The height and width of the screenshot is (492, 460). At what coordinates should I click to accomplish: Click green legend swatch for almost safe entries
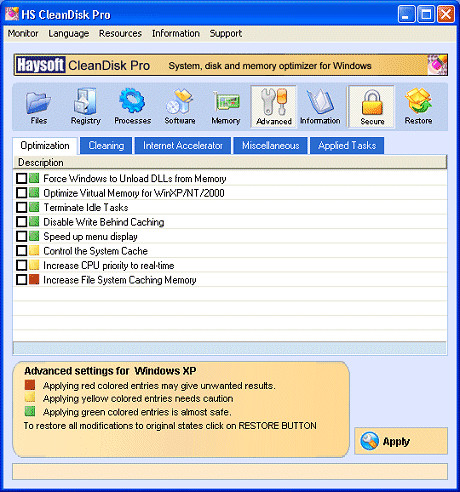(x=30, y=411)
